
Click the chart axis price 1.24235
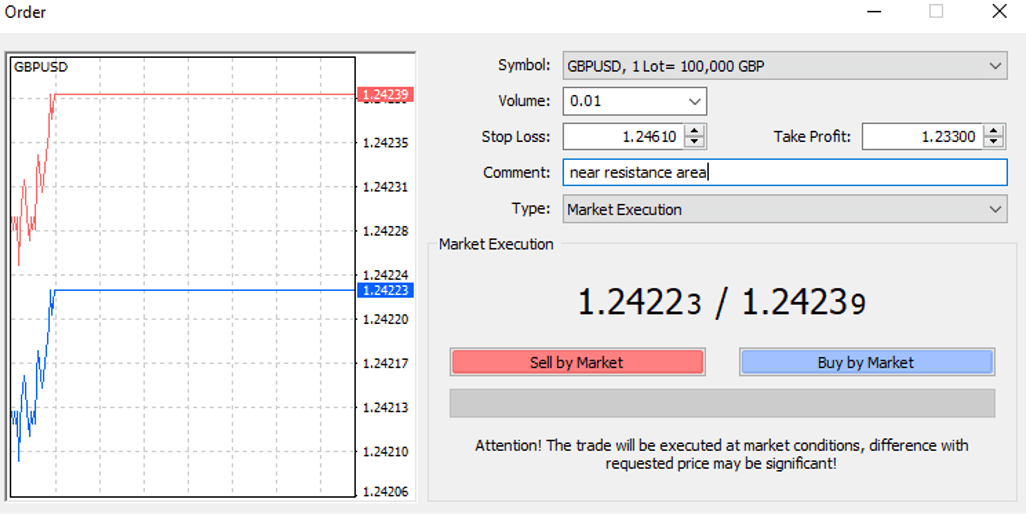click(x=385, y=143)
